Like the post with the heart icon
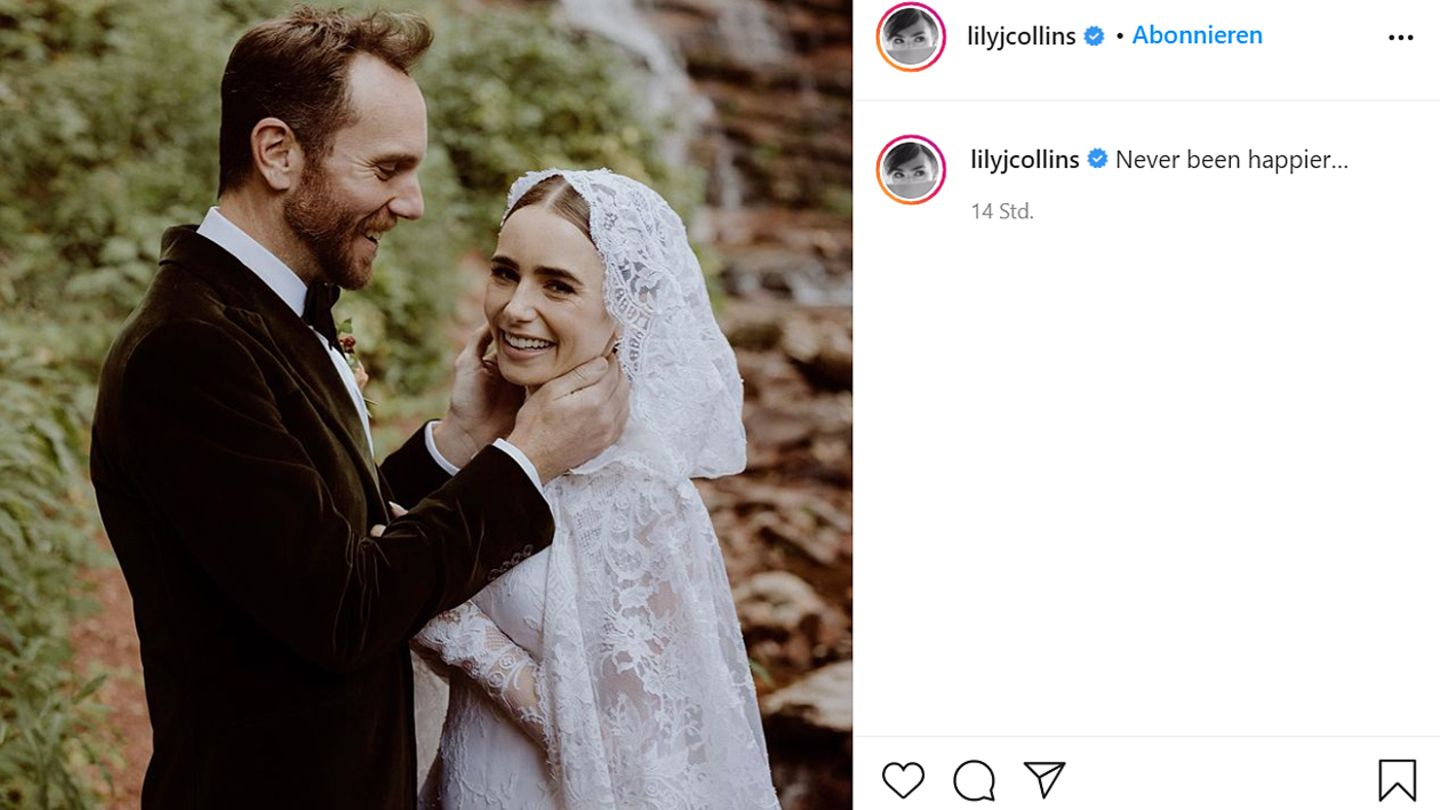The width and height of the screenshot is (1440, 810). coord(903,780)
